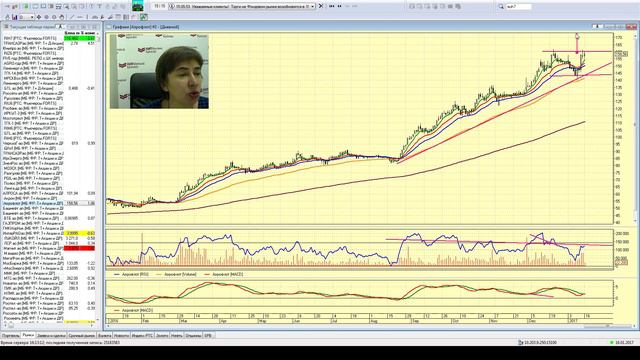Click the search input field
Viewport: 640px width, 360px height.
point(518,7)
